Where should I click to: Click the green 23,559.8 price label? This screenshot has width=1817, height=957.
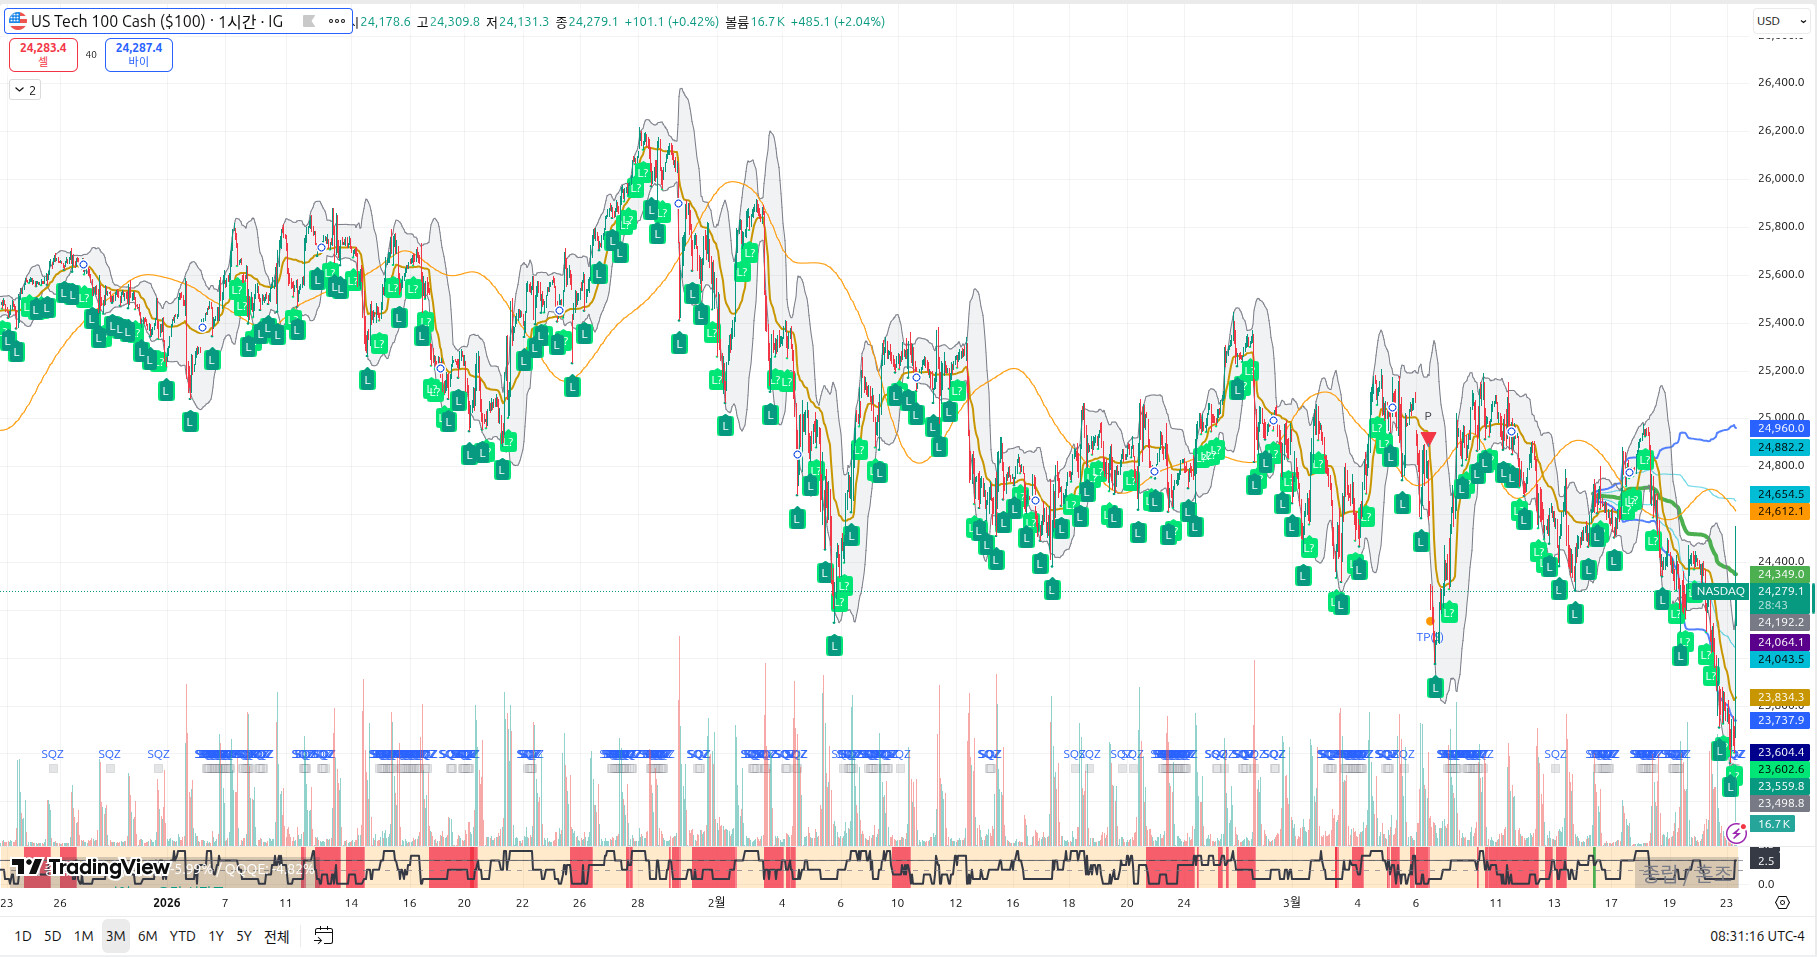(1781, 786)
